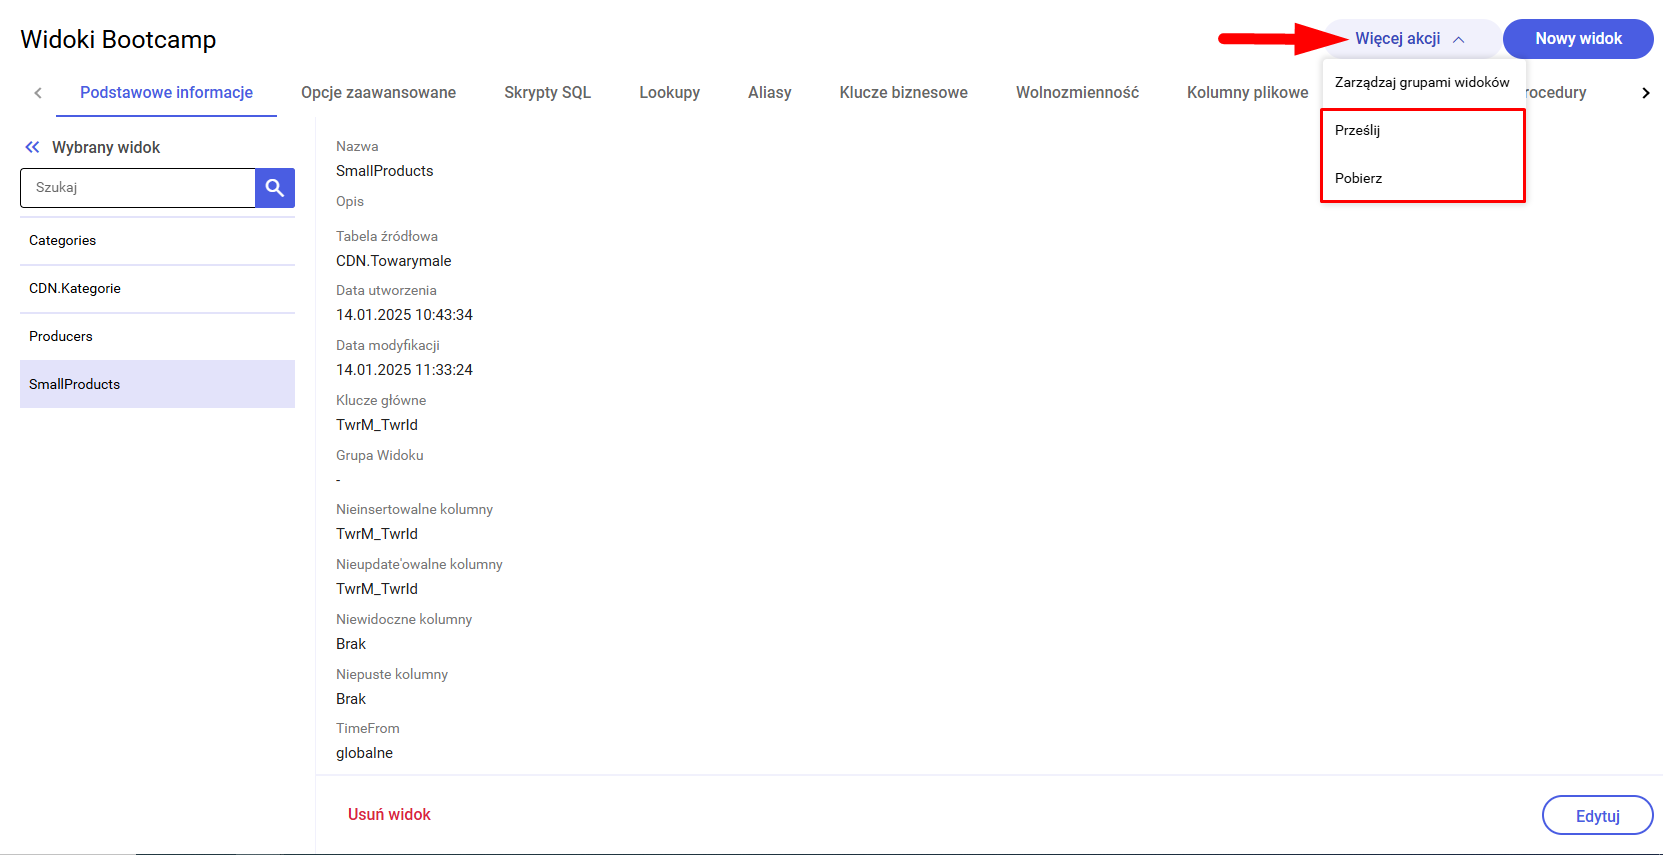1663x855 pixels.
Task: Show earlier tabs with left arrow
Action: click(38, 93)
